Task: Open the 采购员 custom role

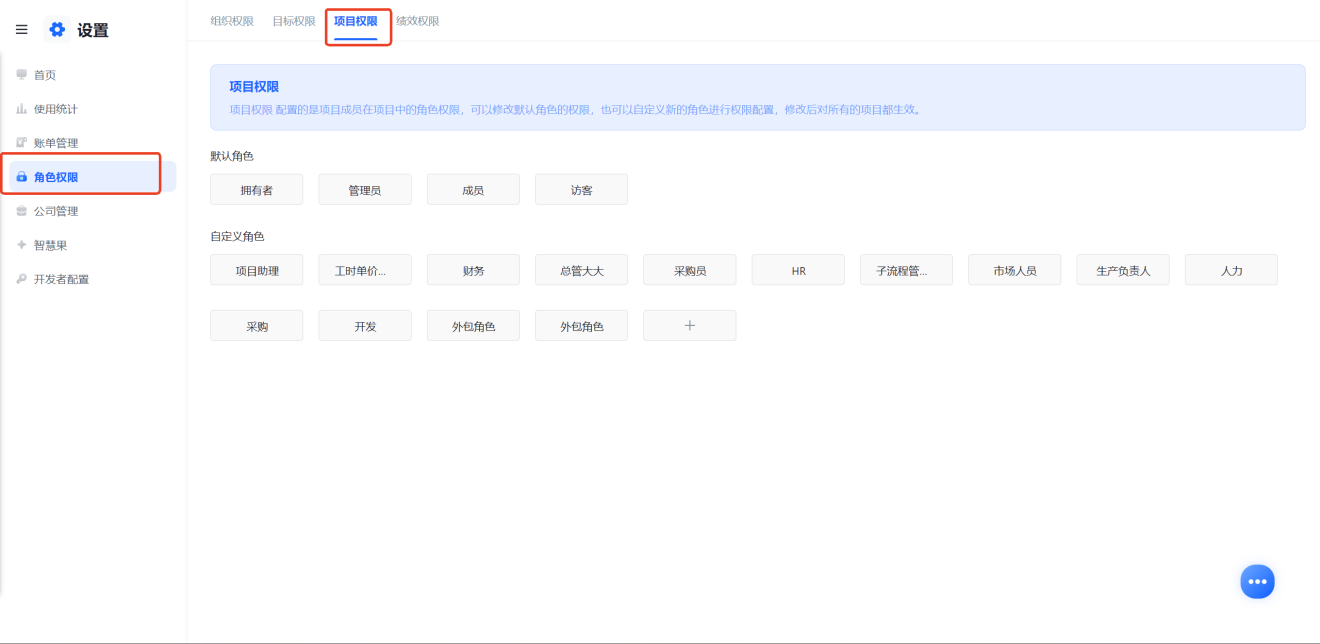Action: tap(690, 270)
